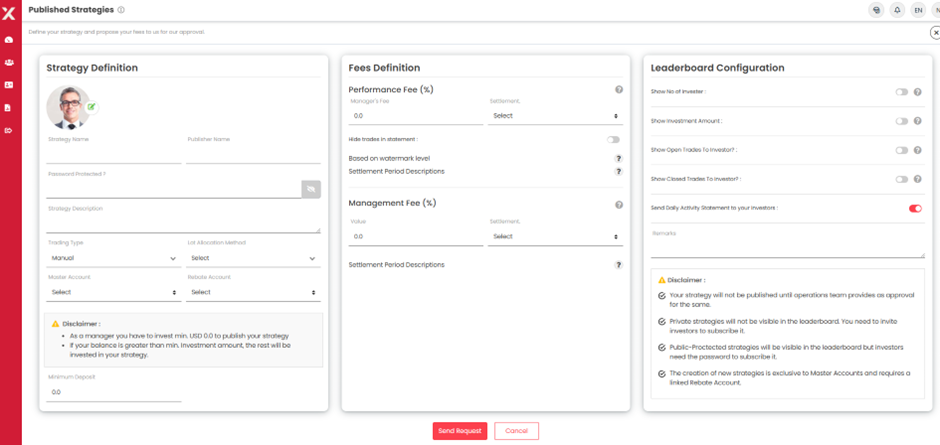The height and width of the screenshot is (445, 940).
Task: Open the EN language menu
Action: pyautogui.click(x=918, y=10)
